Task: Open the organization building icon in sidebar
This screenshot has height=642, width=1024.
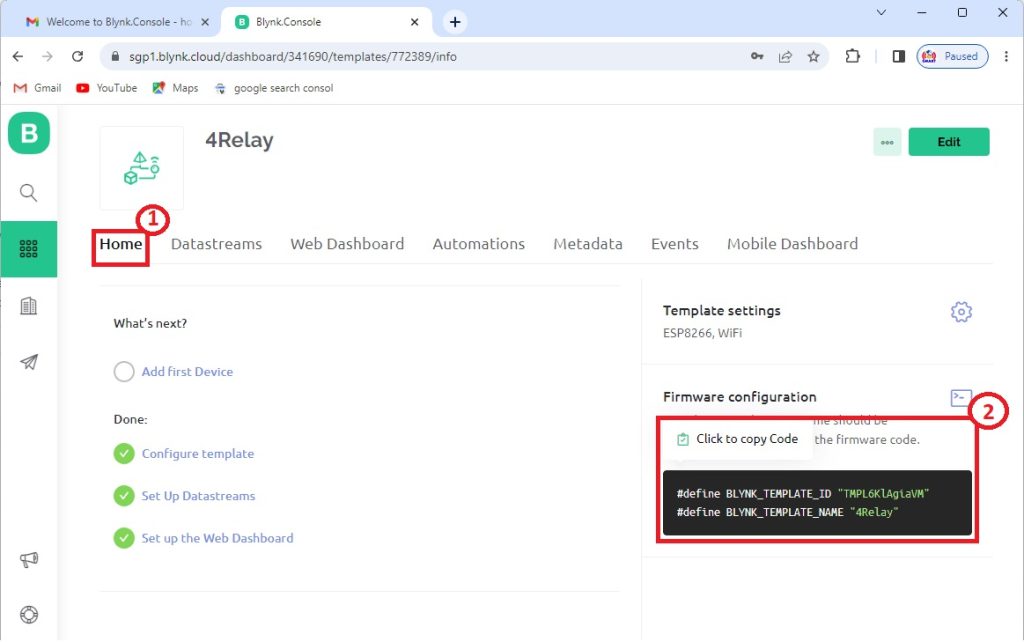Action: tap(29, 306)
